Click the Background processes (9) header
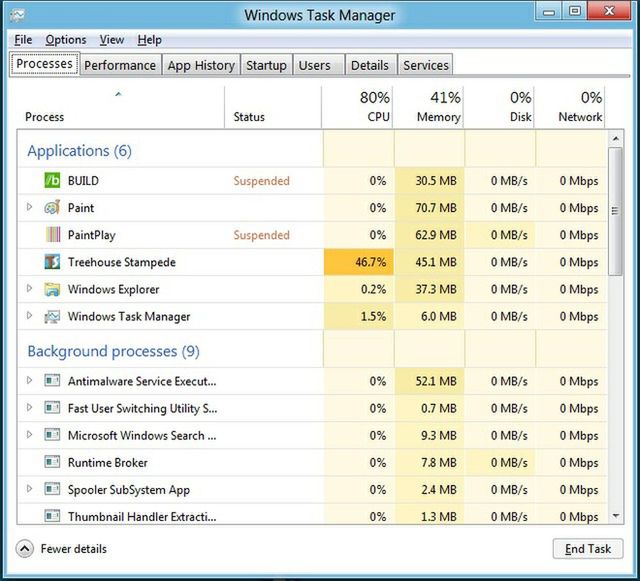Viewport: 640px width, 581px height. 113,351
